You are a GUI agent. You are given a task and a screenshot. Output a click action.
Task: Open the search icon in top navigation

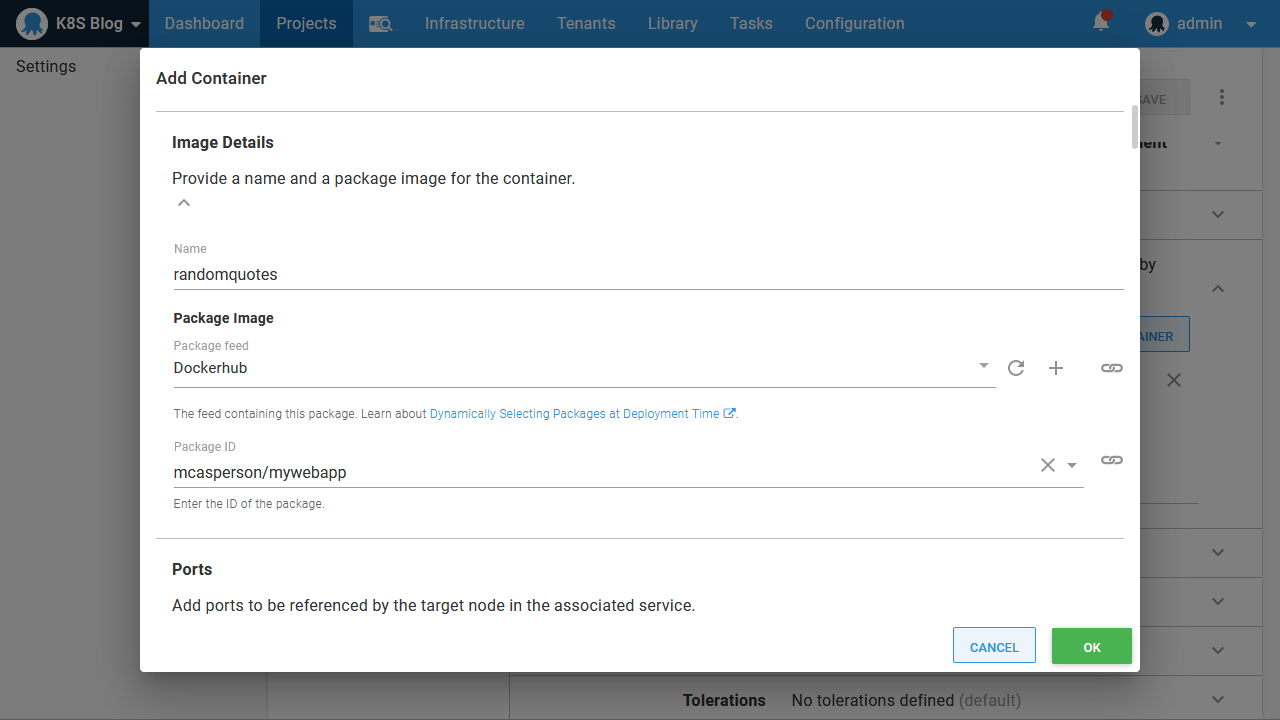click(380, 24)
